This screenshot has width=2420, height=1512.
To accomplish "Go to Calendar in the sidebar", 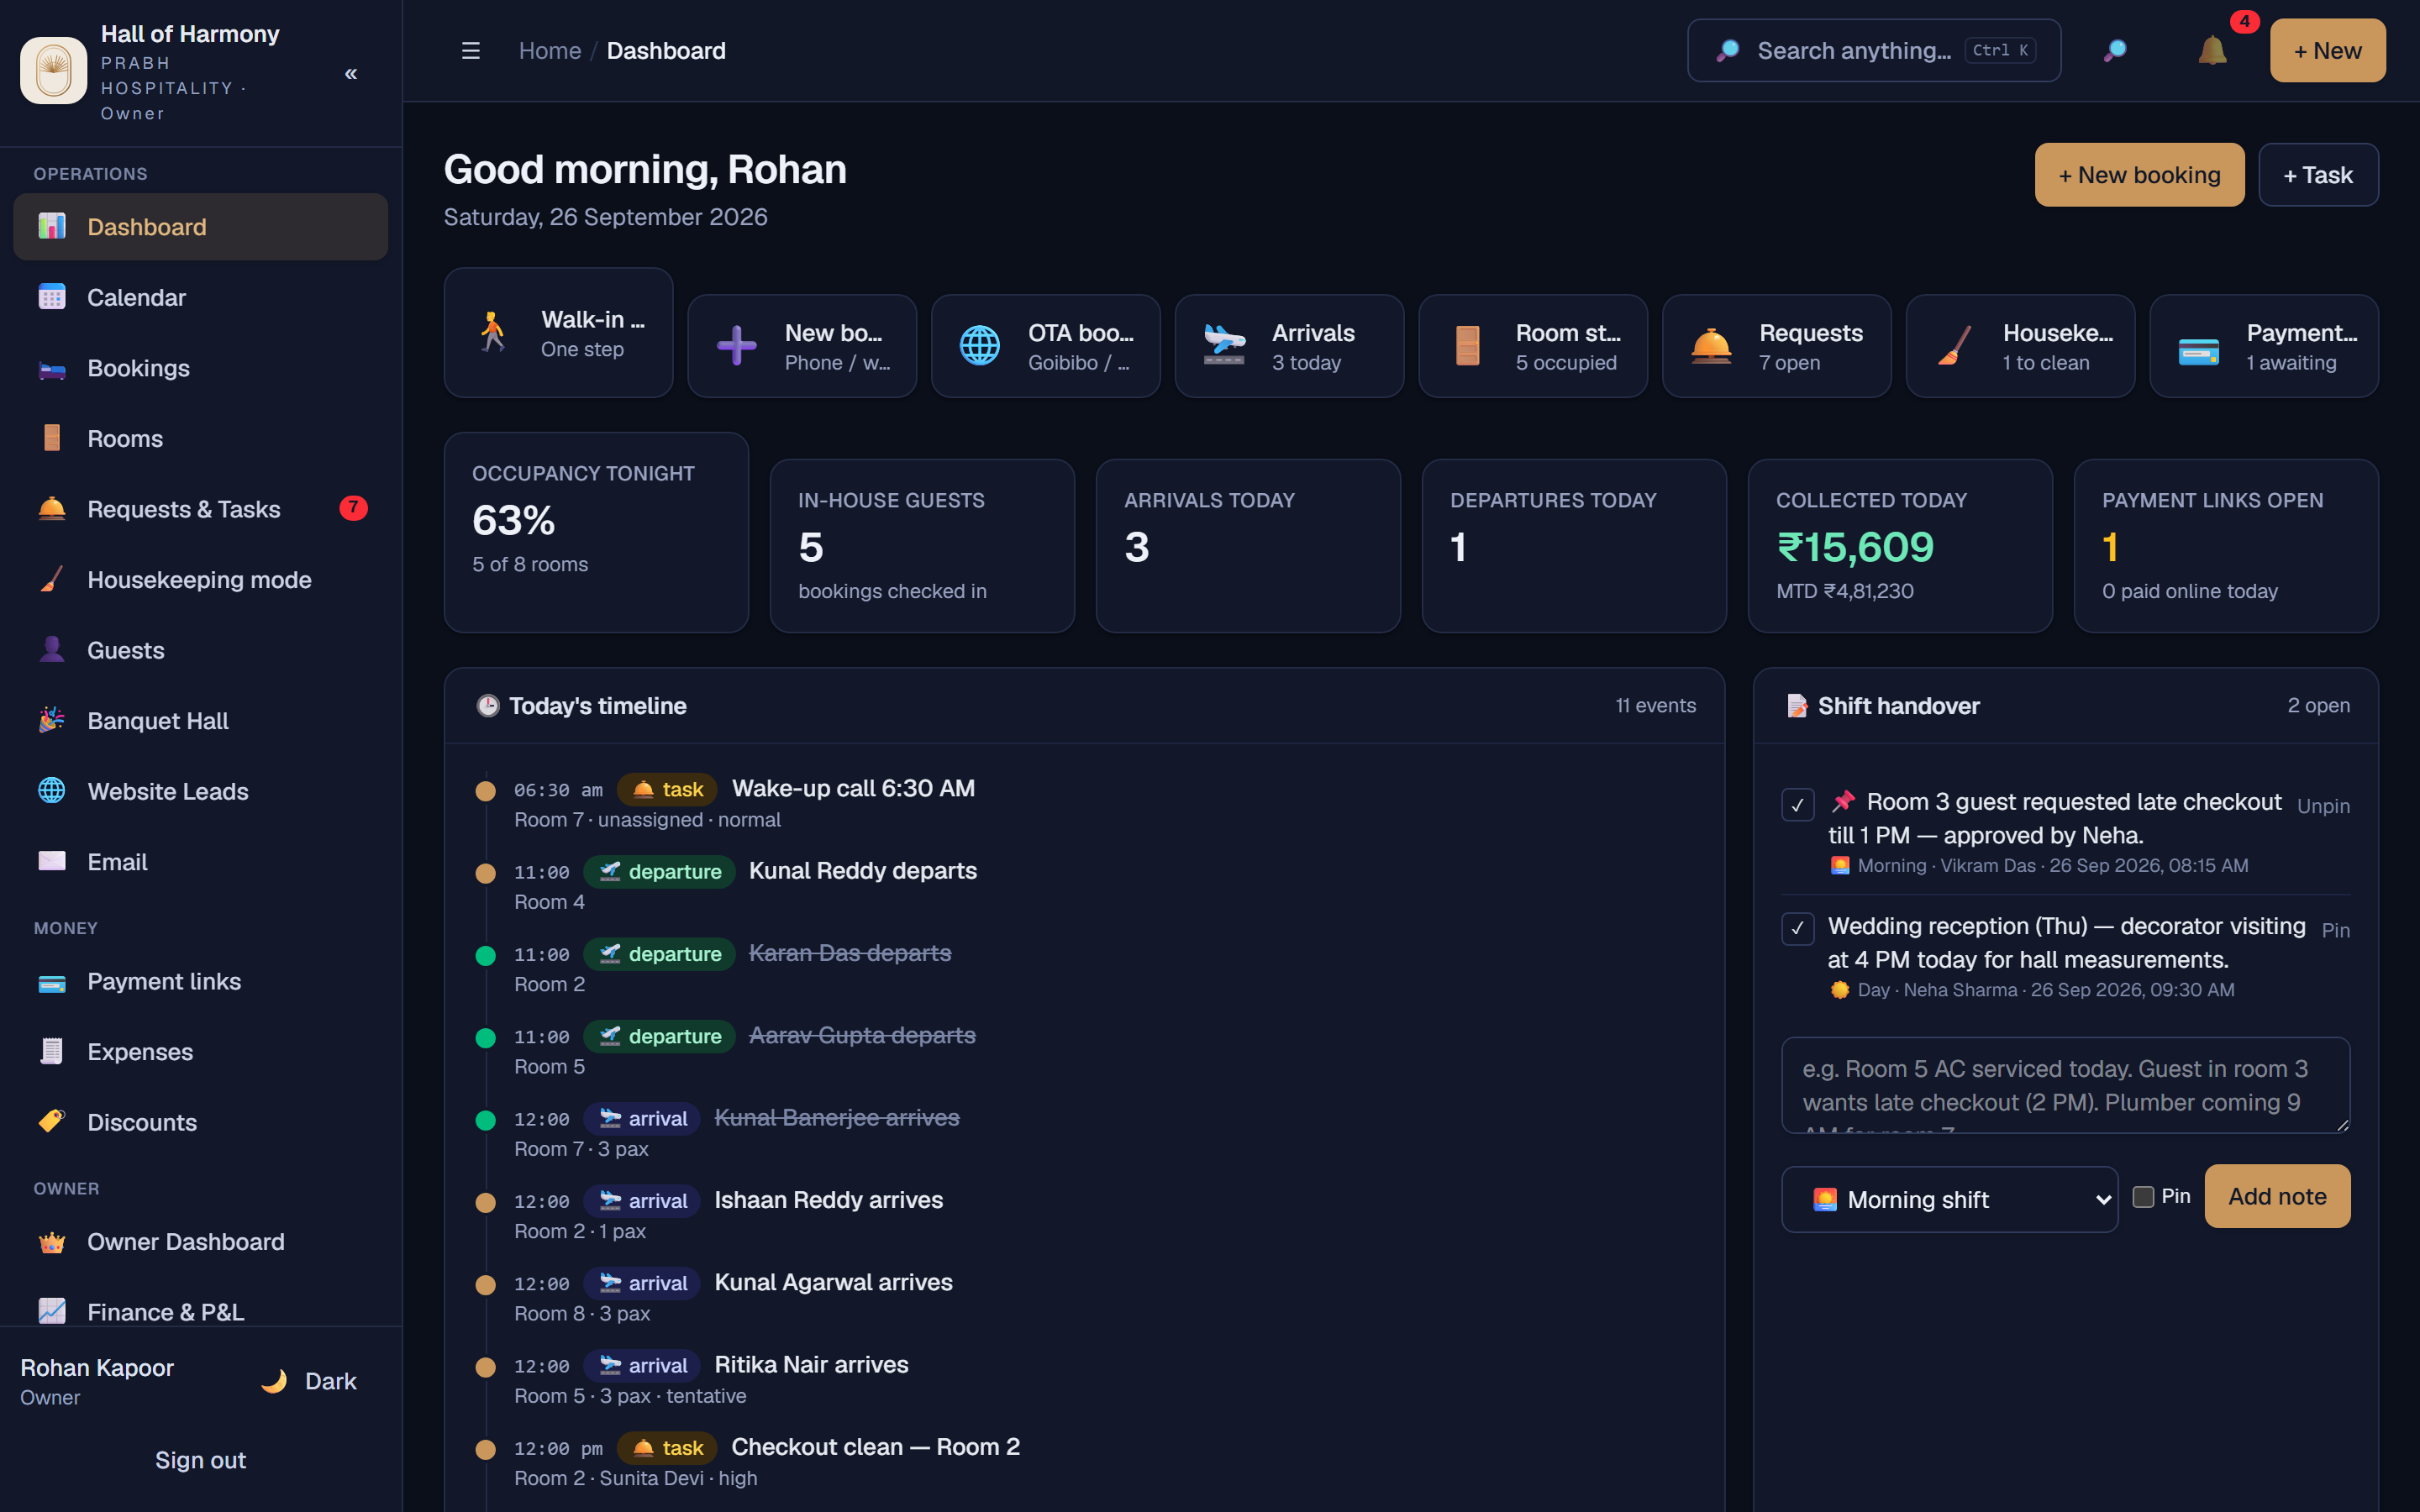I will click(x=201, y=298).
